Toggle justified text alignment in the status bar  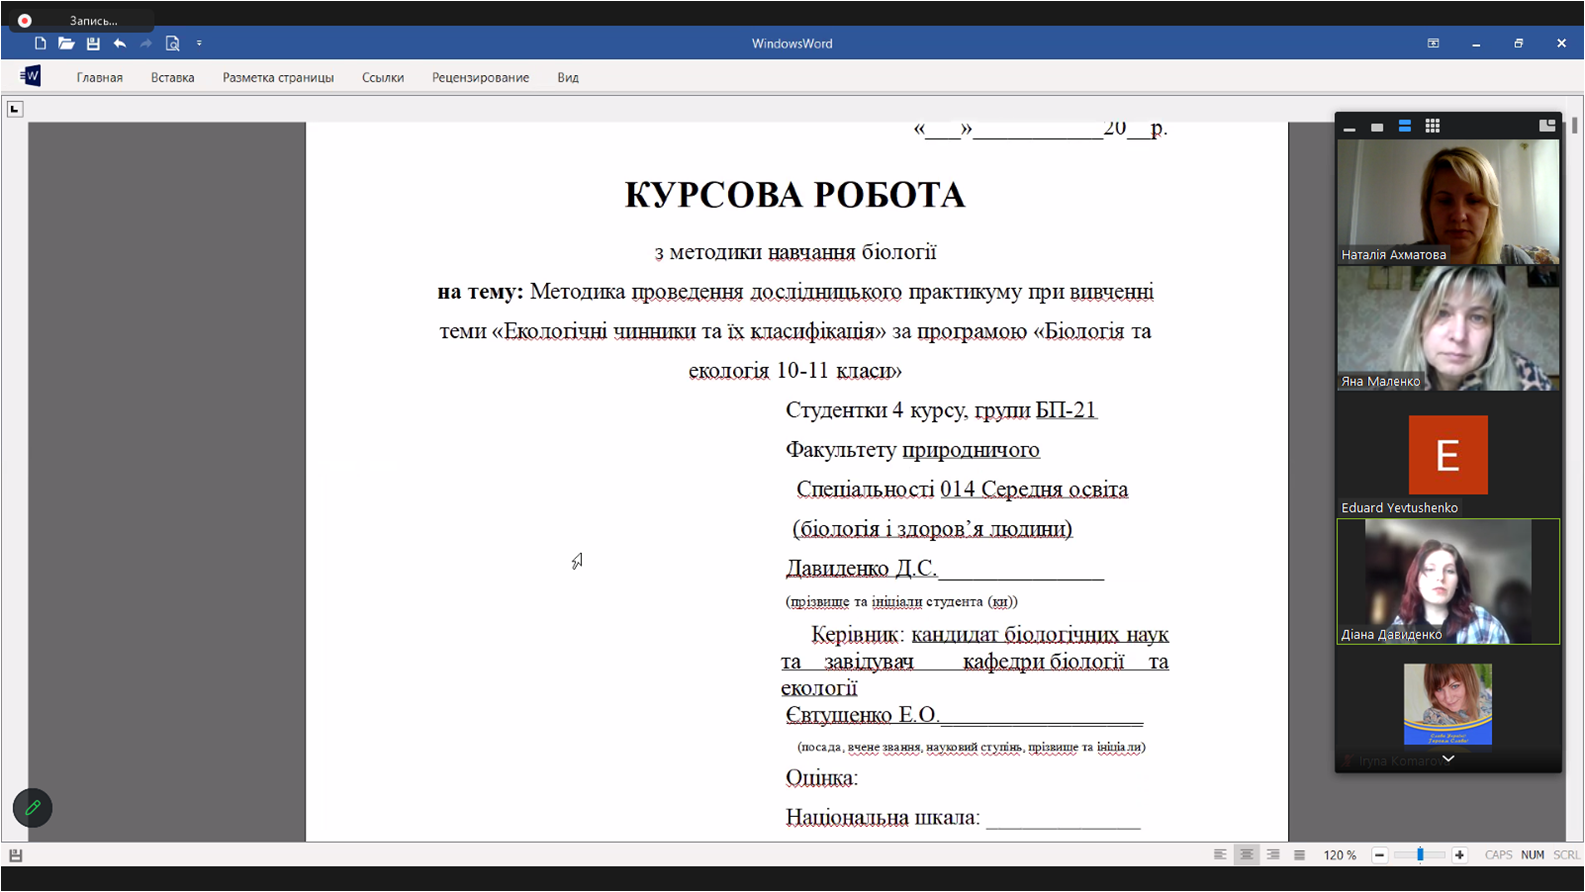1299,855
